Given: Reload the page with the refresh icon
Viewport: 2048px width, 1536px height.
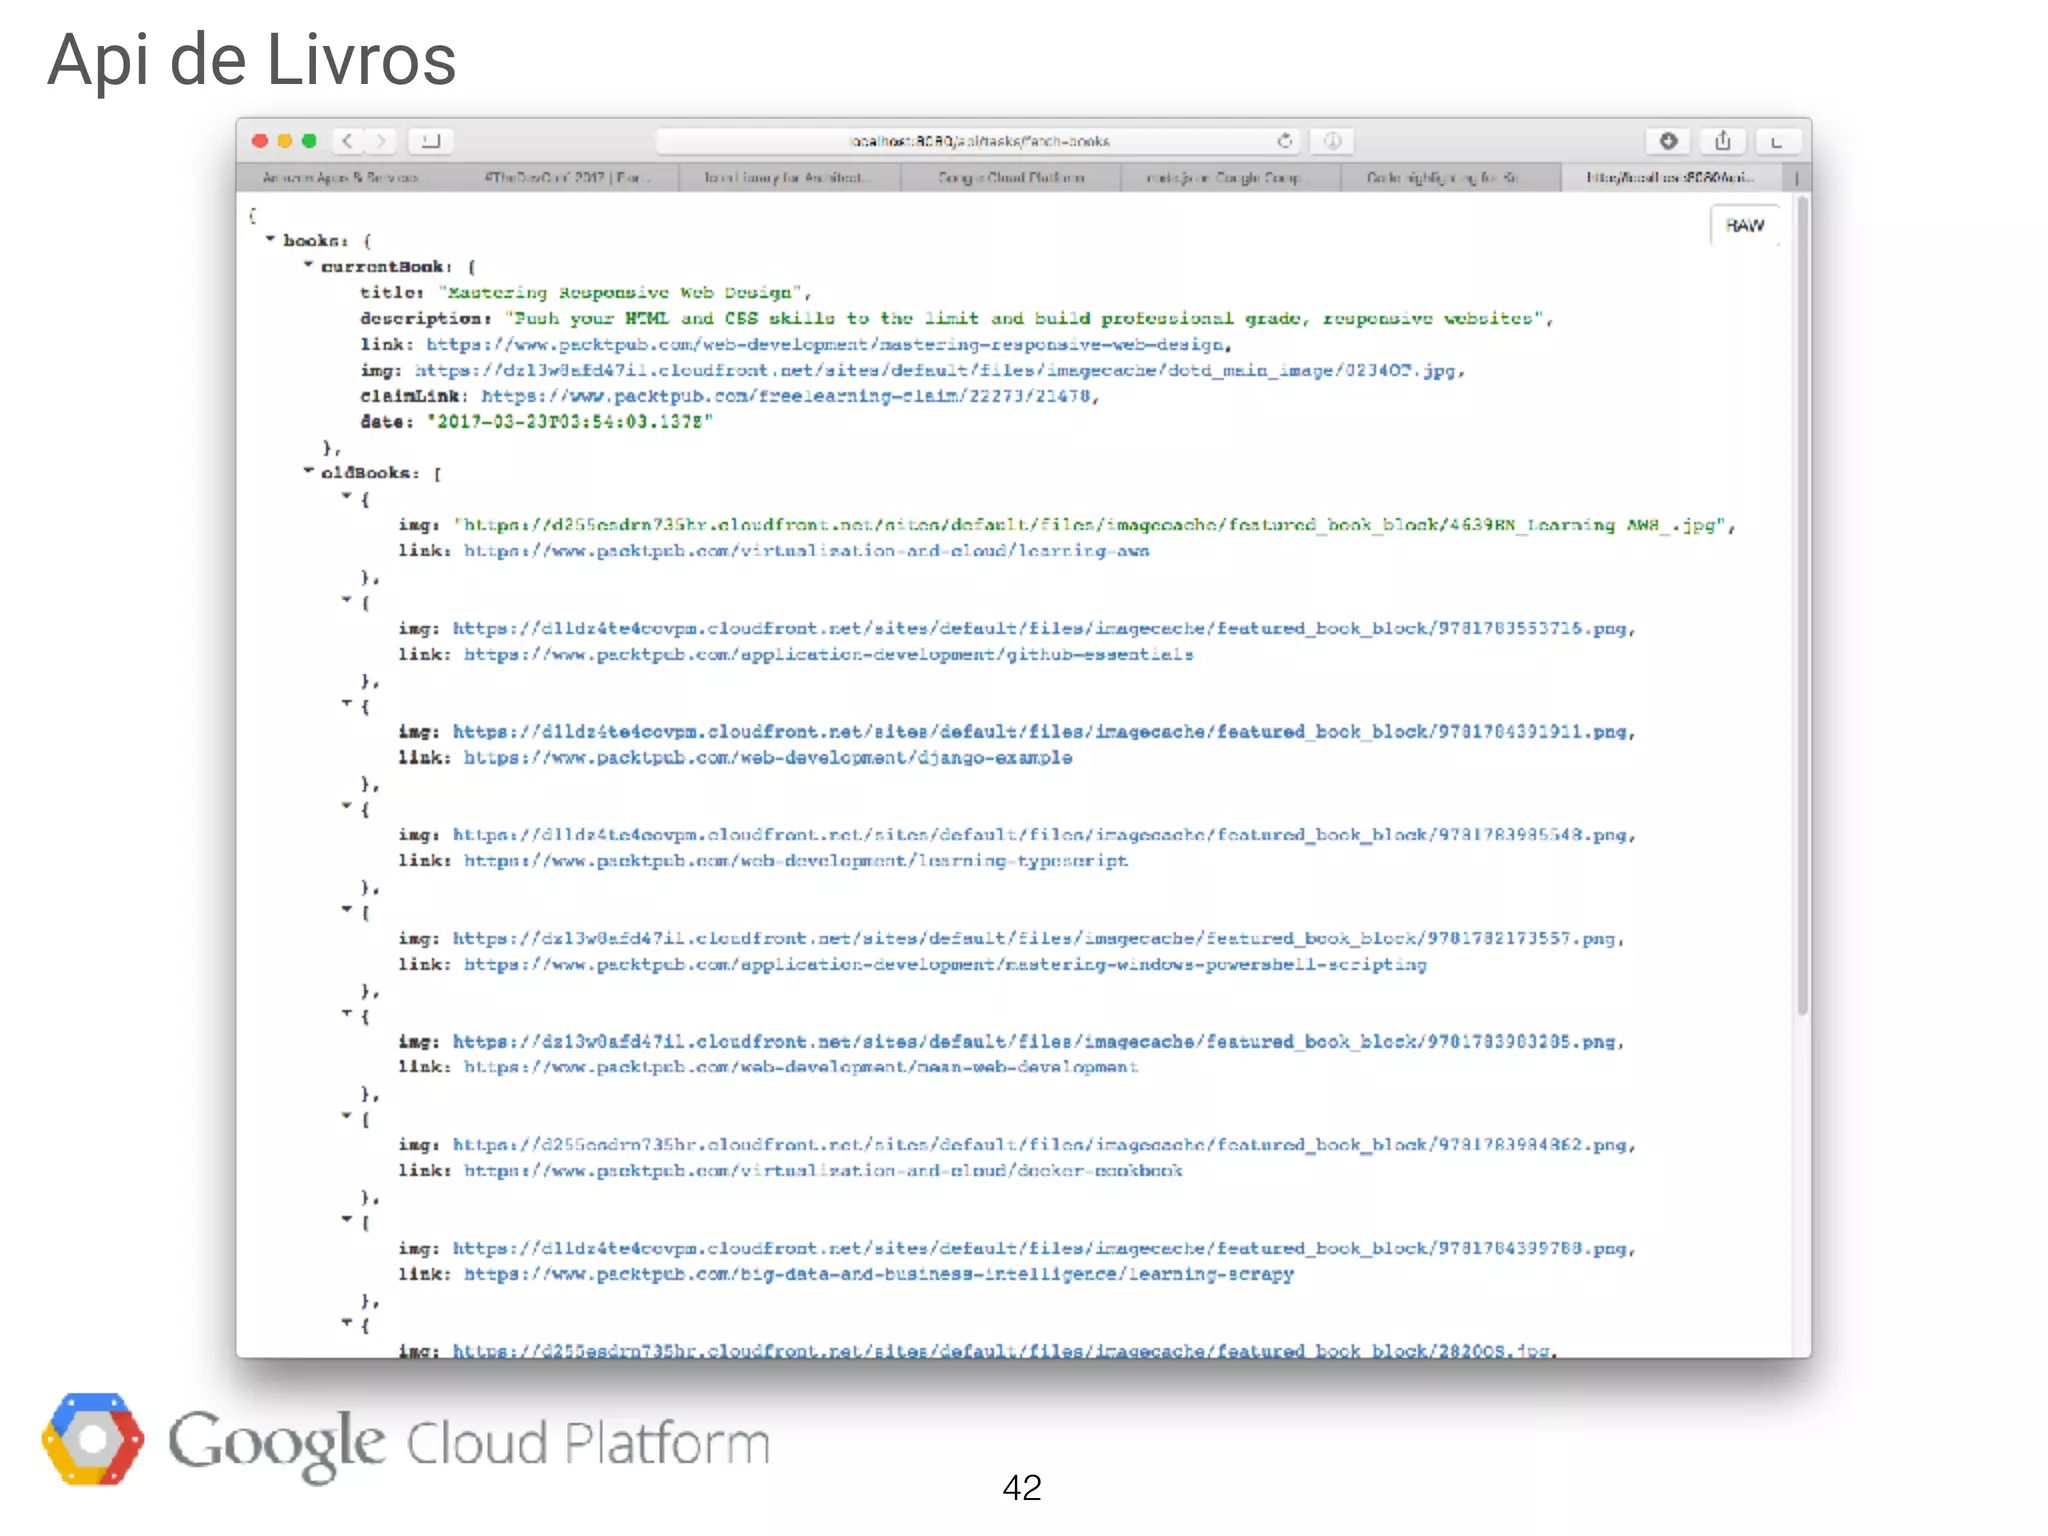Looking at the screenshot, I should (1285, 141).
